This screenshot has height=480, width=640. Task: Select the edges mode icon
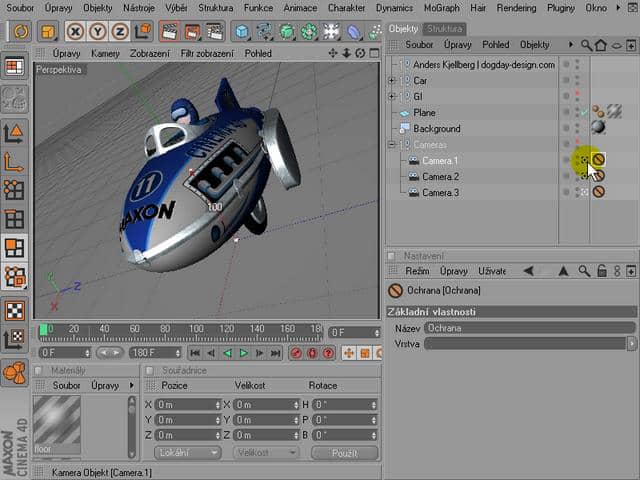pos(14,219)
